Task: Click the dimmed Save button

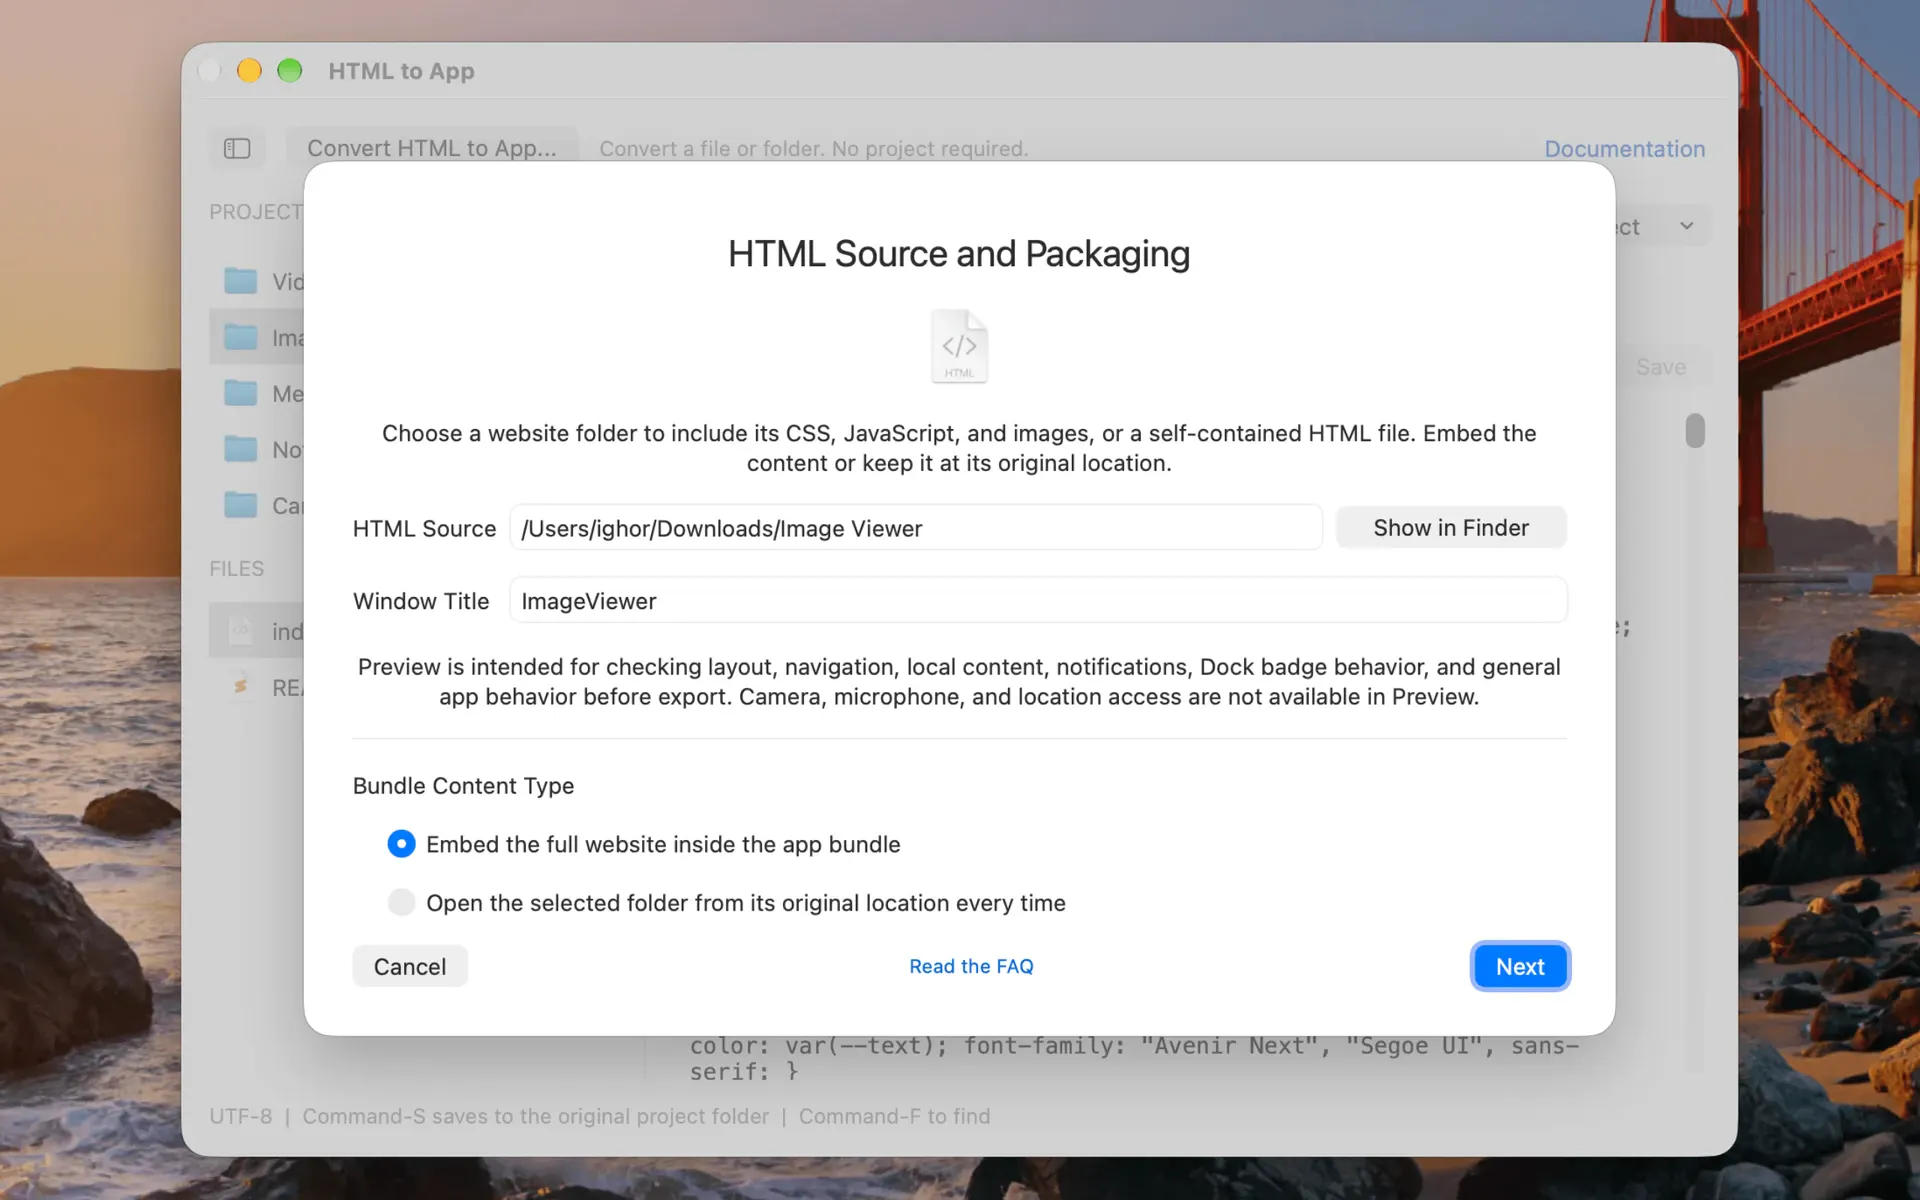Action: [1661, 367]
